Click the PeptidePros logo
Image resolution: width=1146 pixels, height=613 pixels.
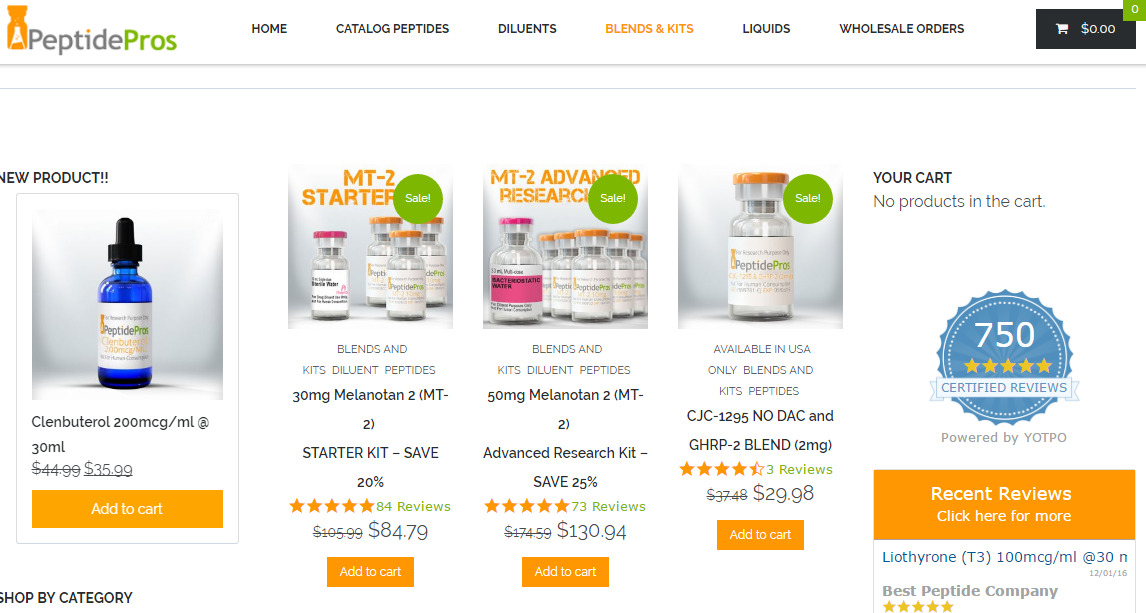[91, 31]
